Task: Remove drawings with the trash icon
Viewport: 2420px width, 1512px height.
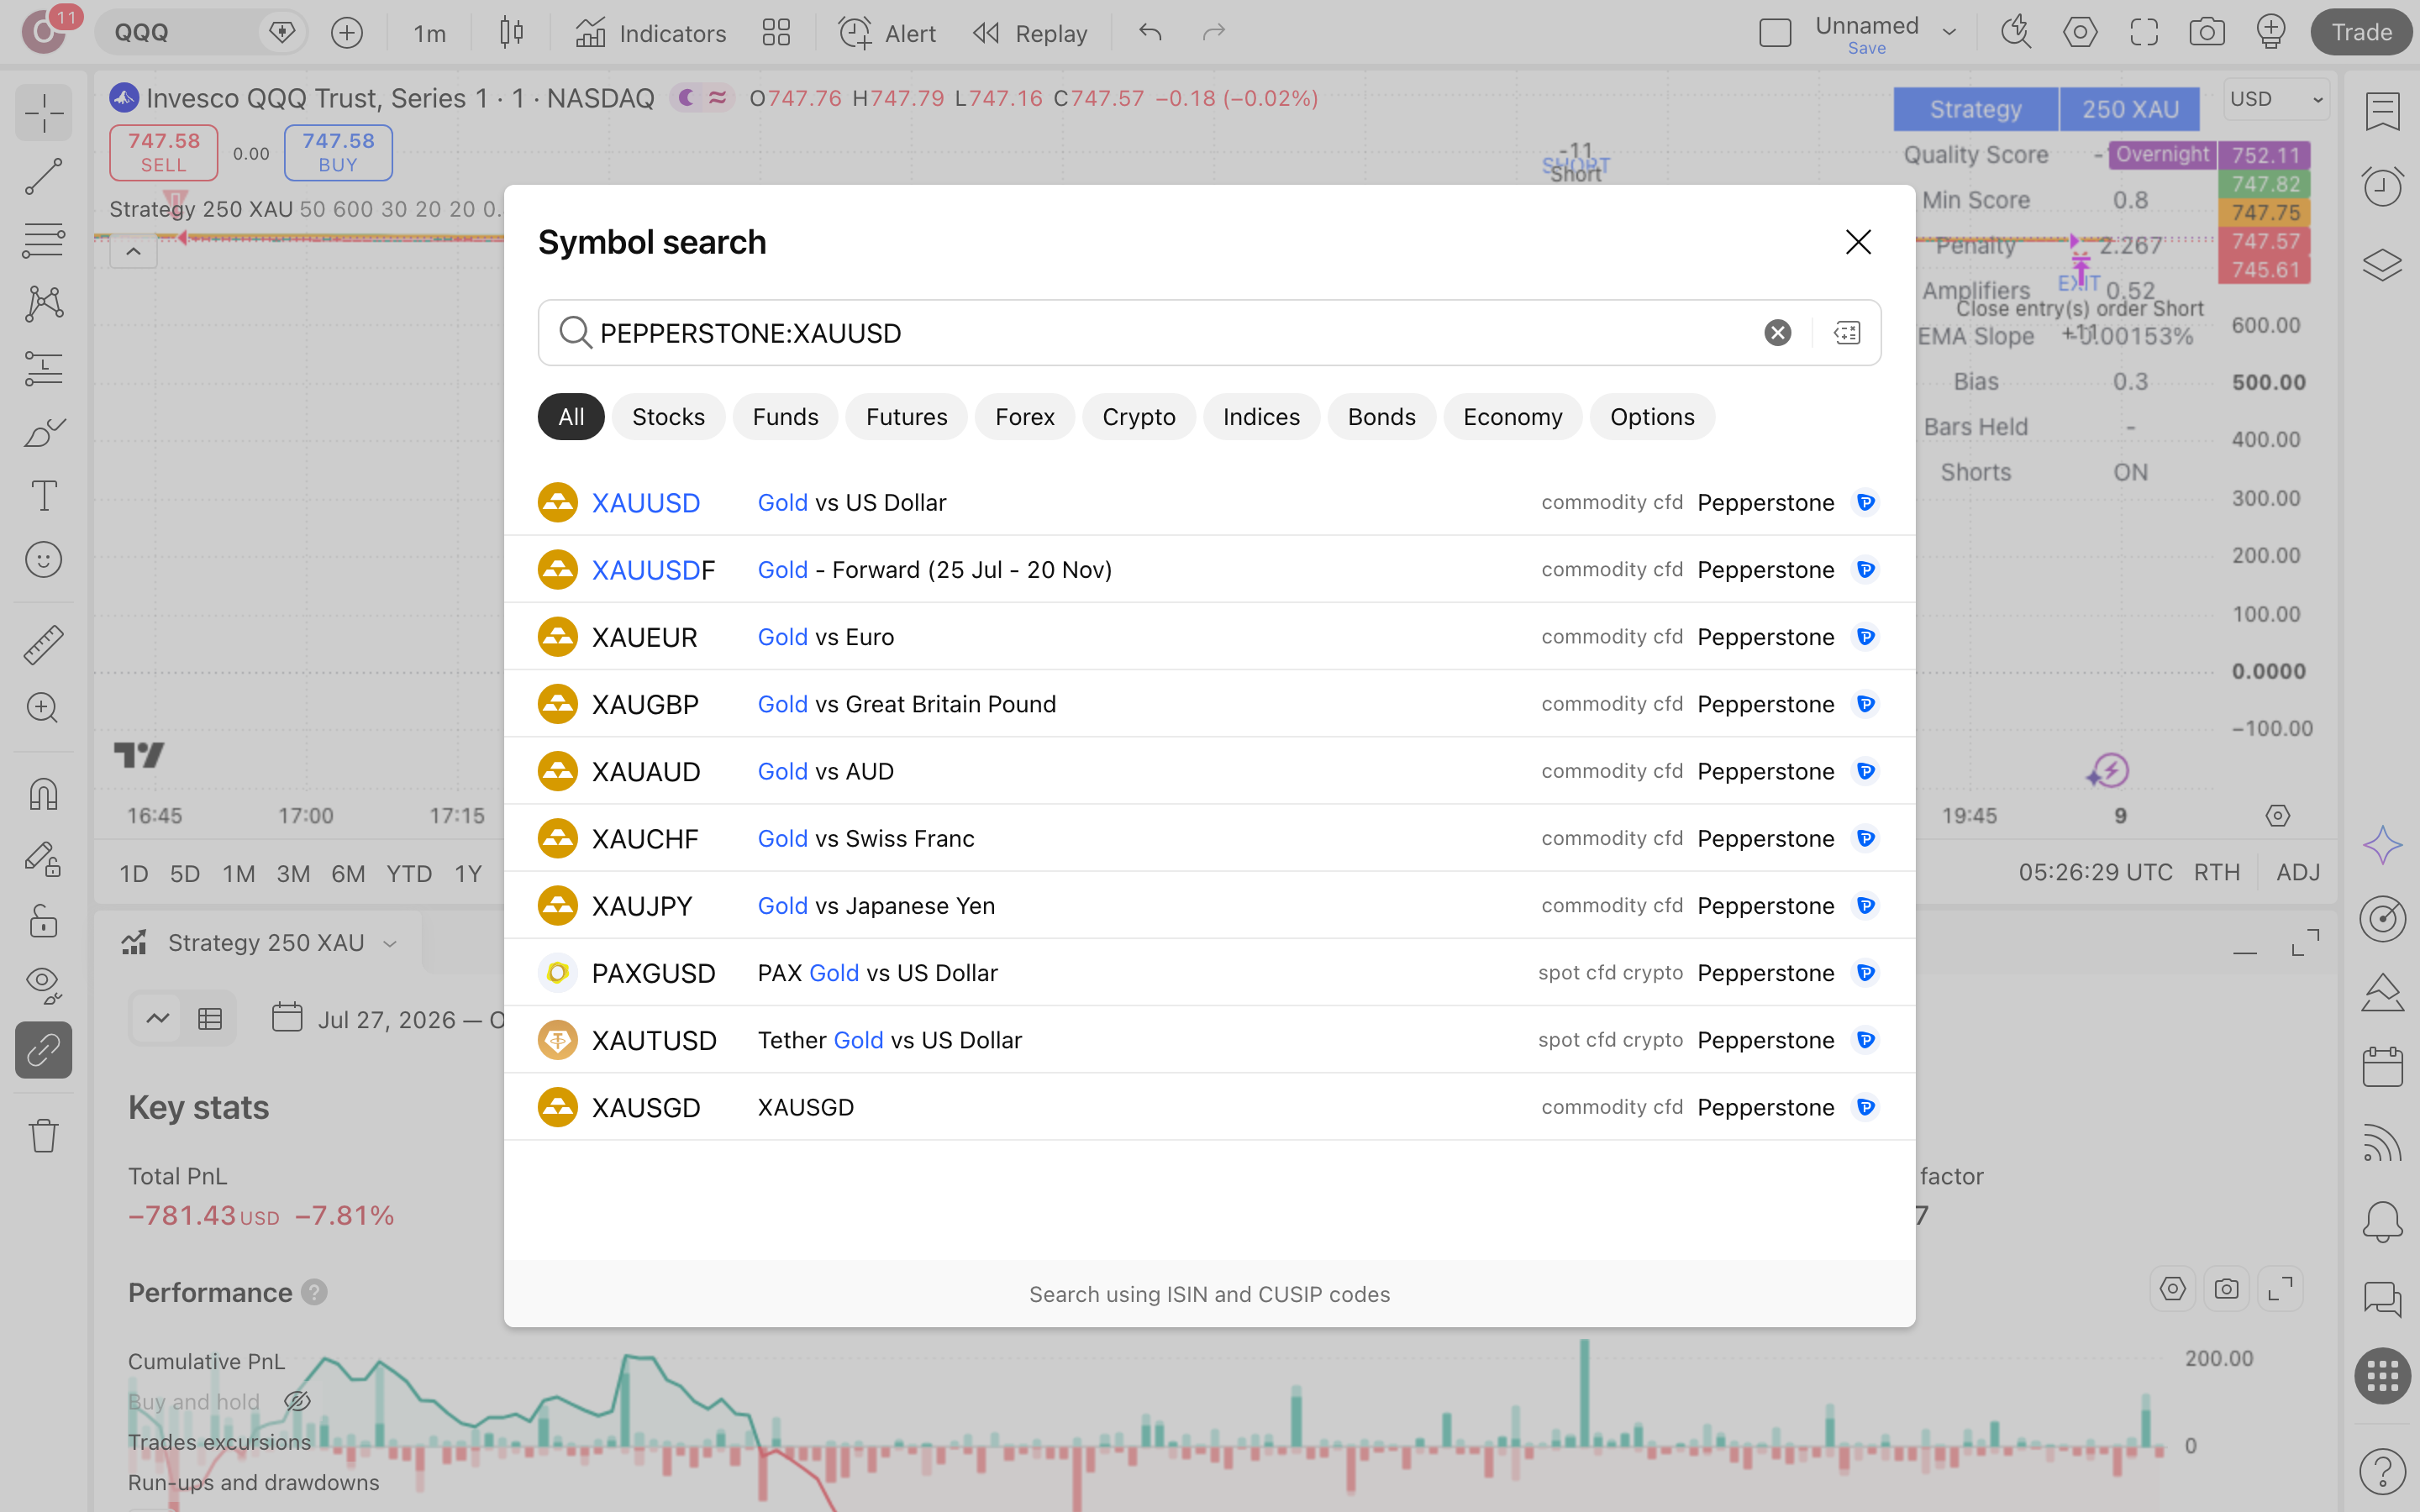Action: coord(43,1135)
